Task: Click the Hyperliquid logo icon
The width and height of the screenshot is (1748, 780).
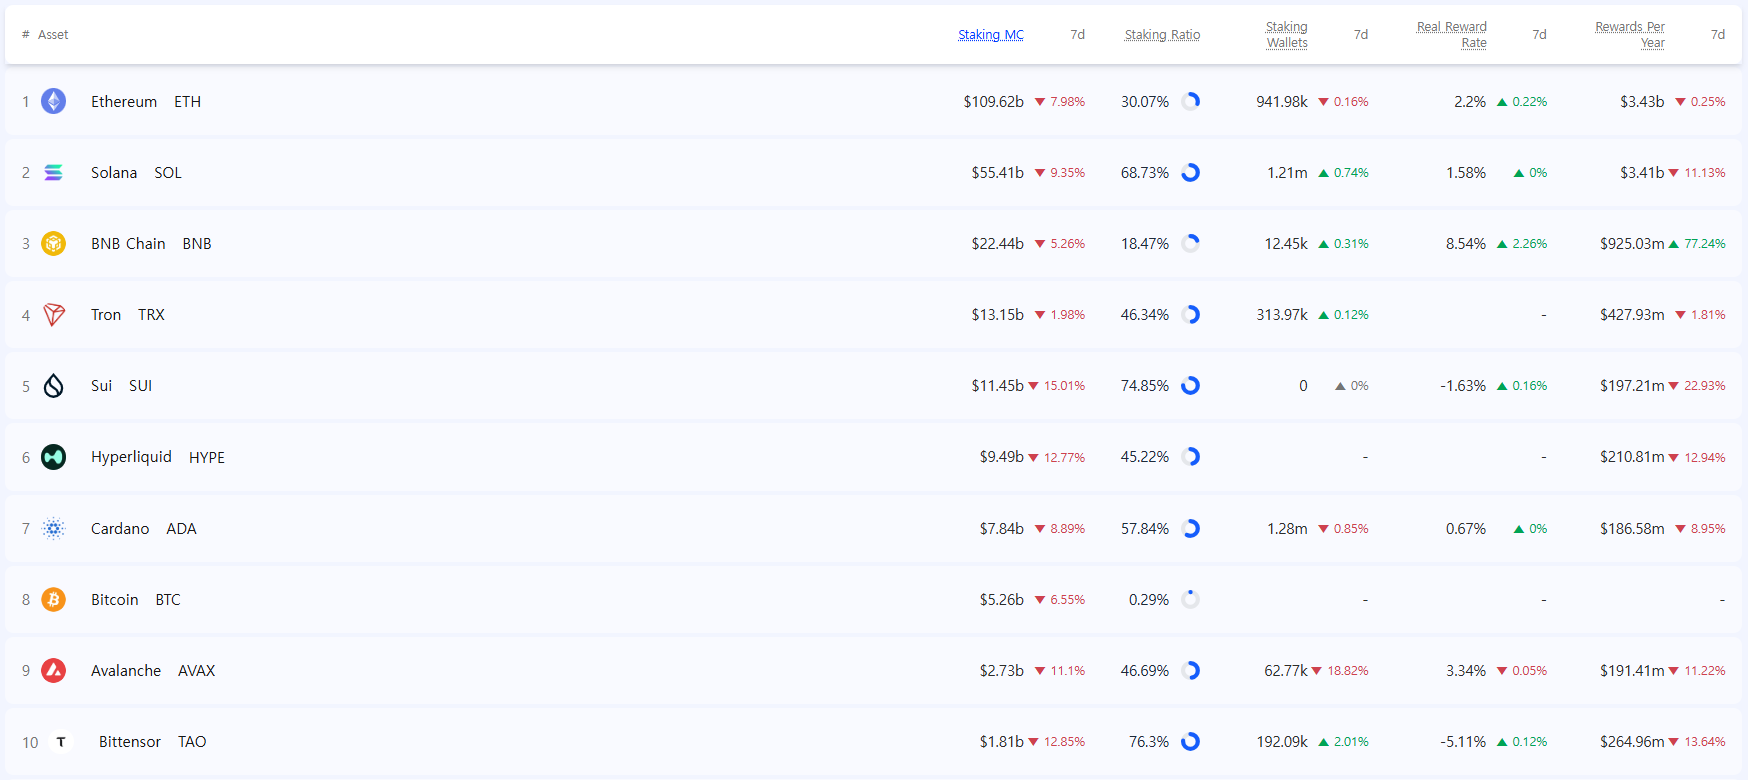Action: [x=53, y=457]
